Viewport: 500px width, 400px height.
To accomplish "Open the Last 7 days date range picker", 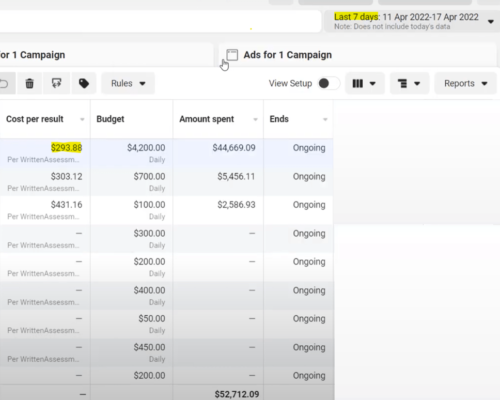I will (412, 21).
